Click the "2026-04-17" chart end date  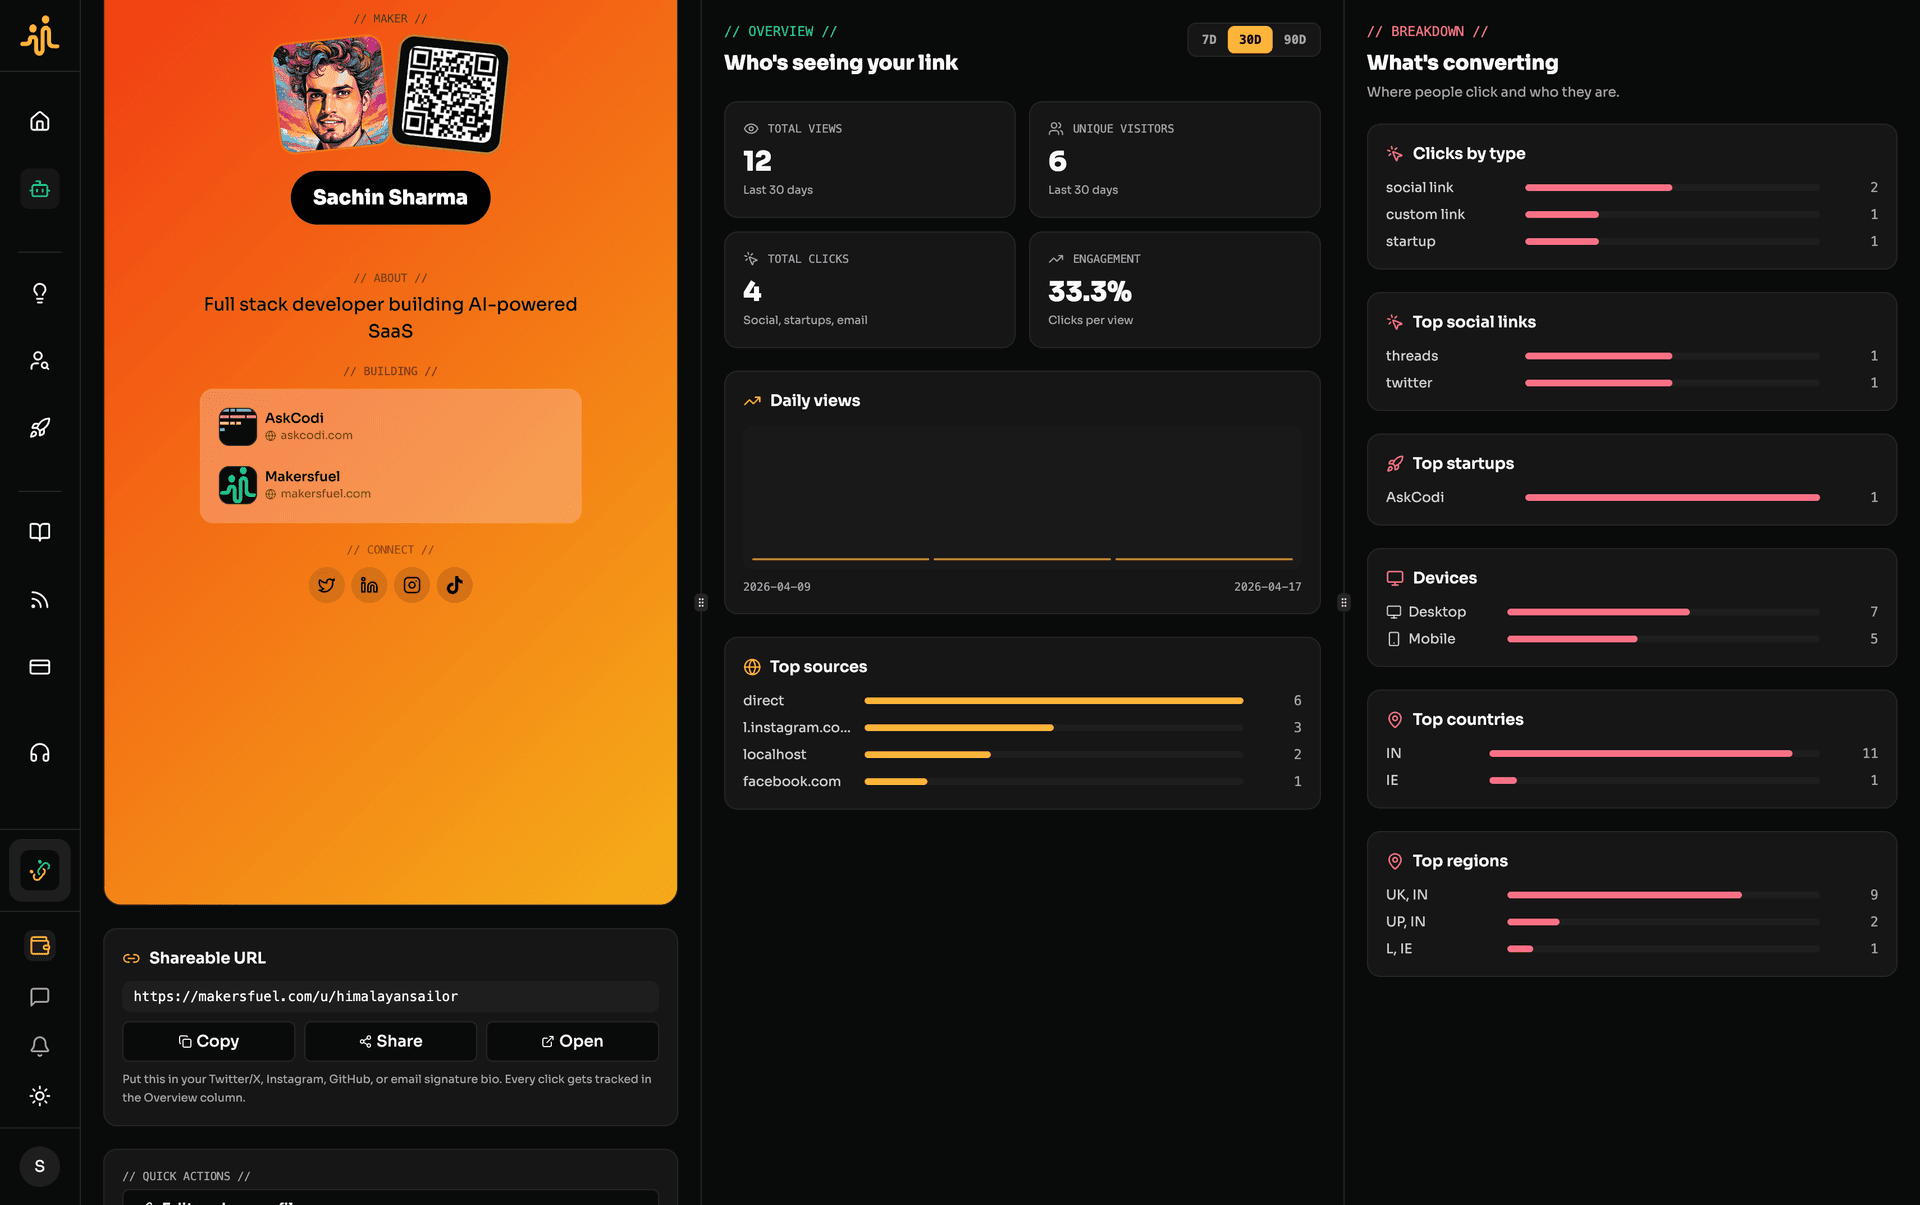1268,587
